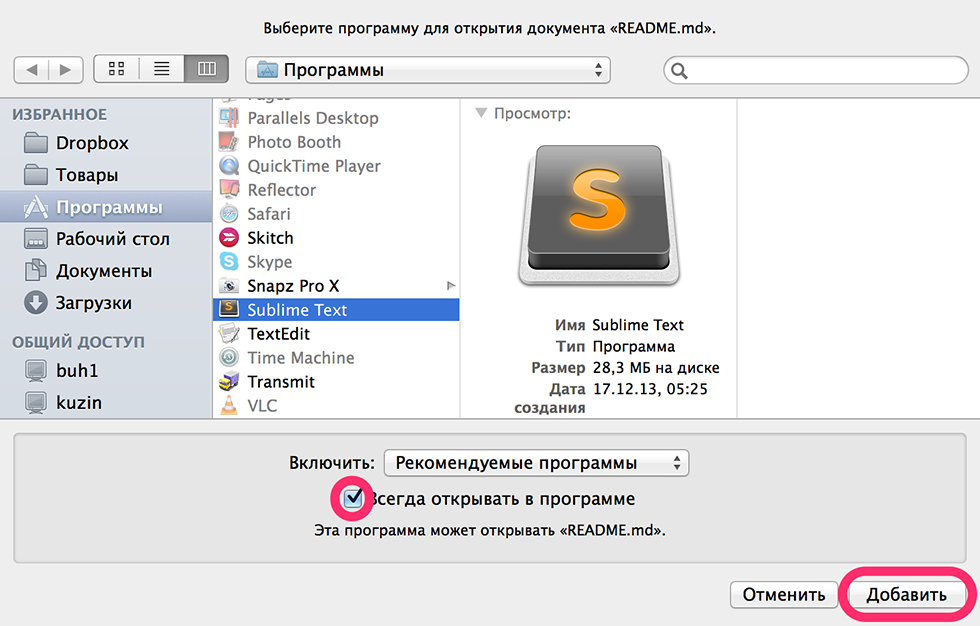Image resolution: width=980 pixels, height=626 pixels.
Task: Select the Photo Booth list entry
Action: pos(336,142)
